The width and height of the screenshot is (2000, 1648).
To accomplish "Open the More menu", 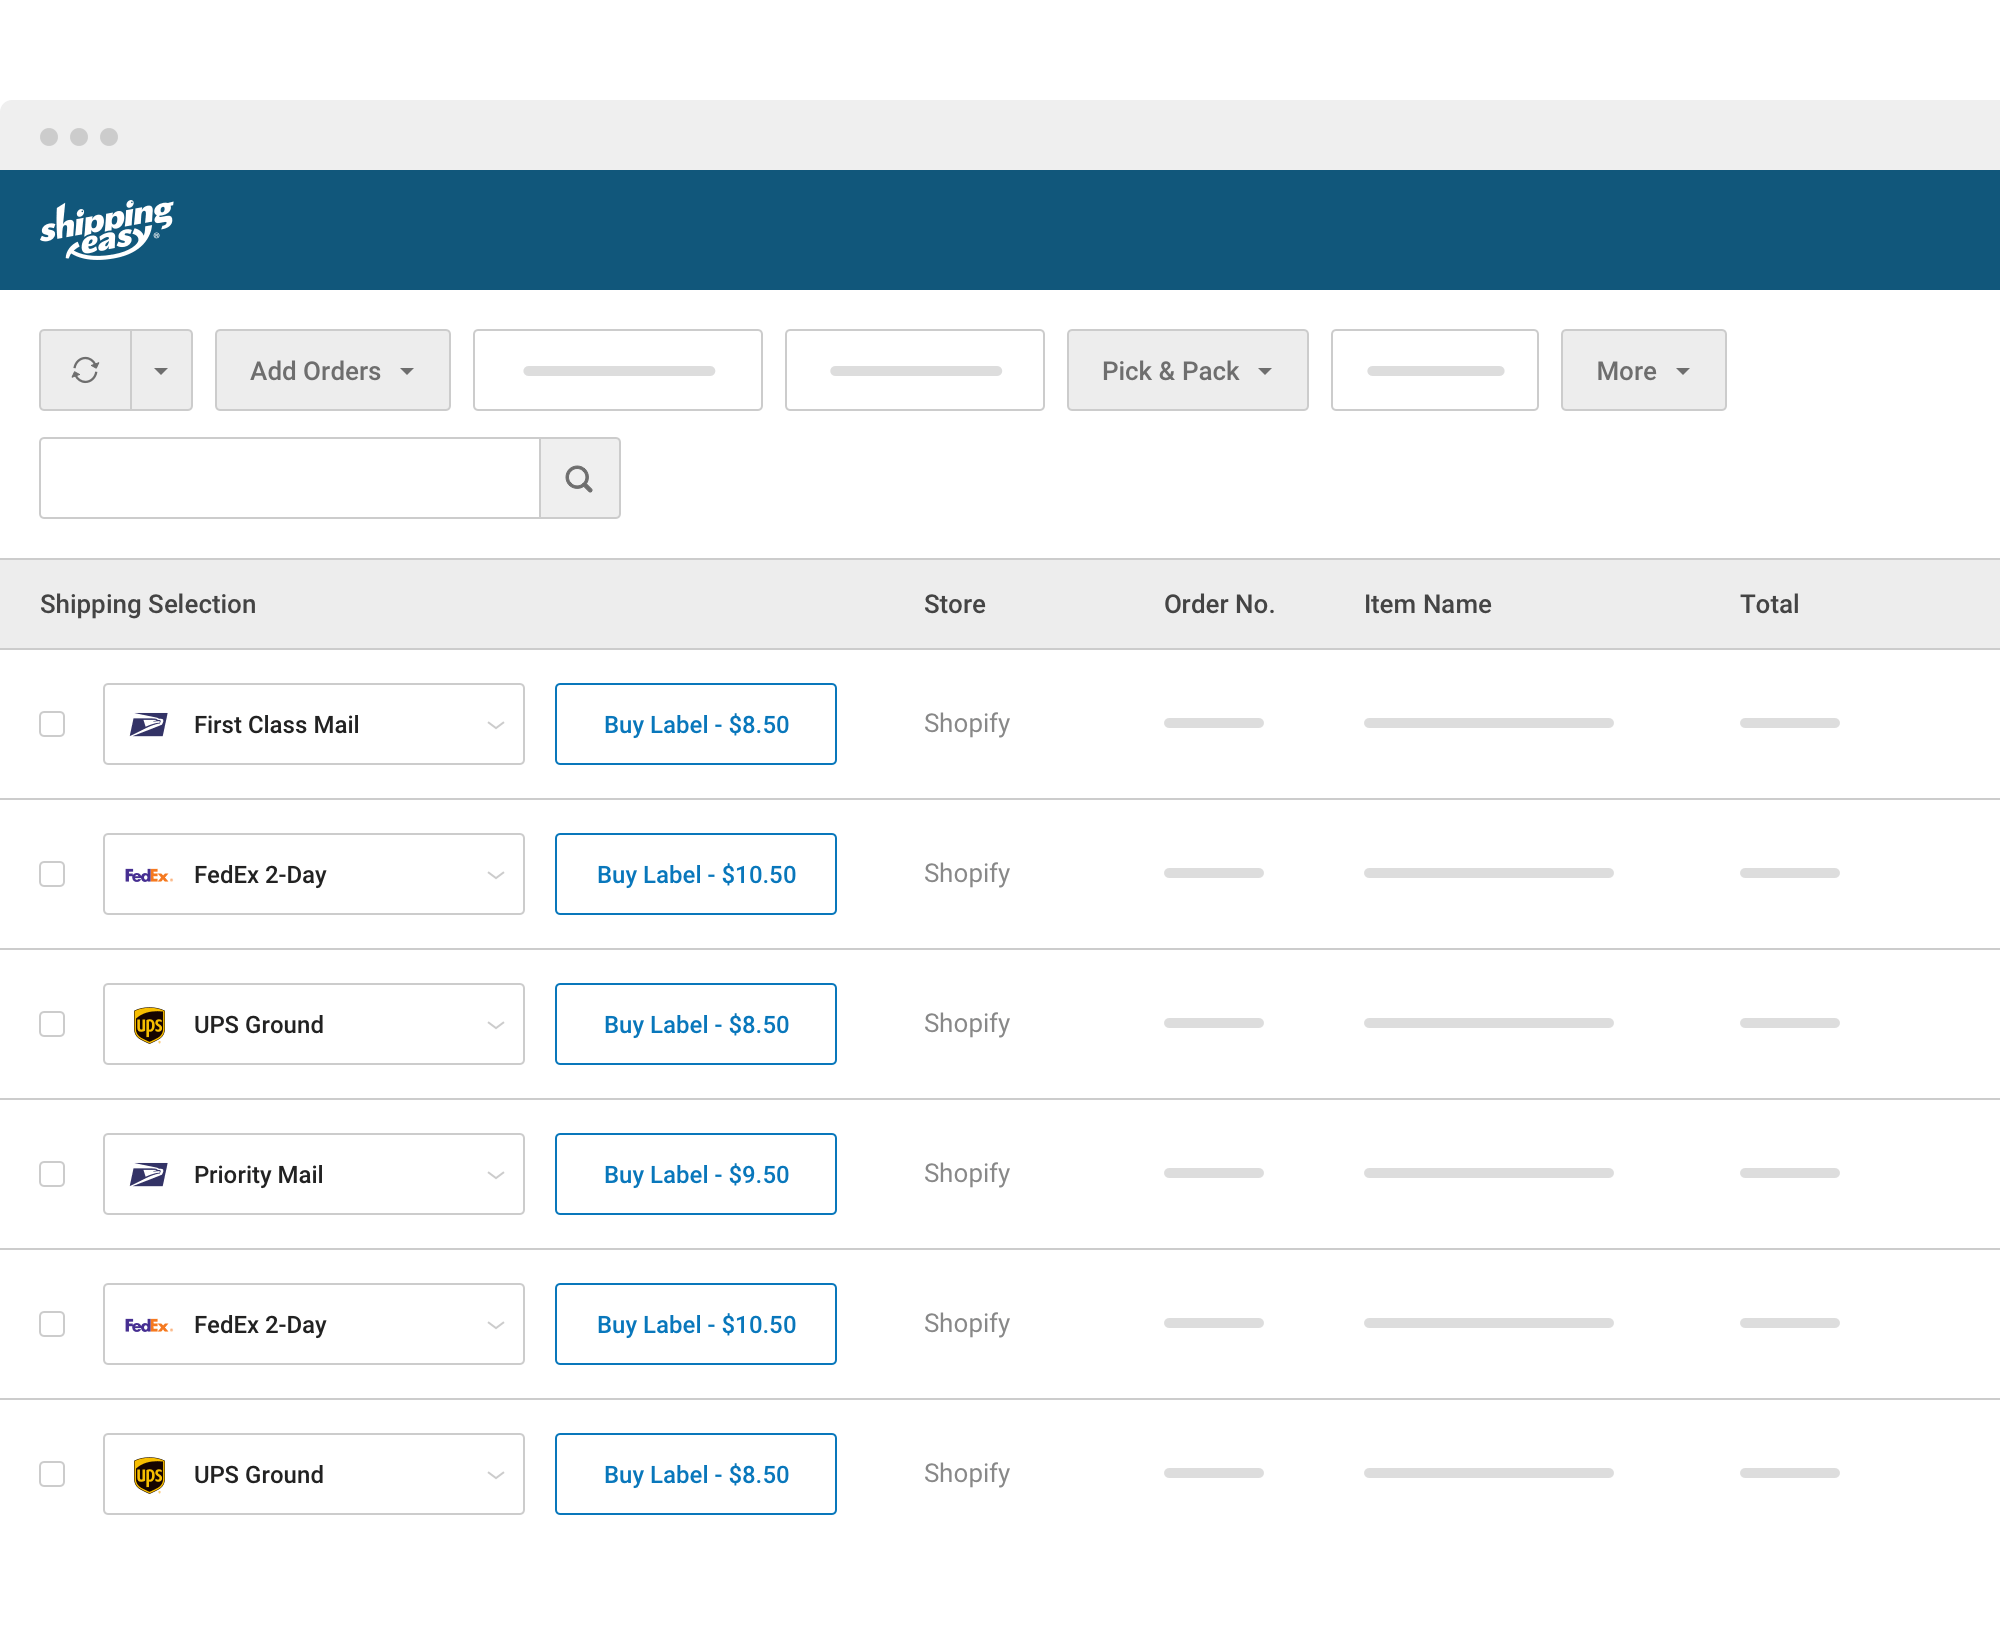I will click(1643, 370).
